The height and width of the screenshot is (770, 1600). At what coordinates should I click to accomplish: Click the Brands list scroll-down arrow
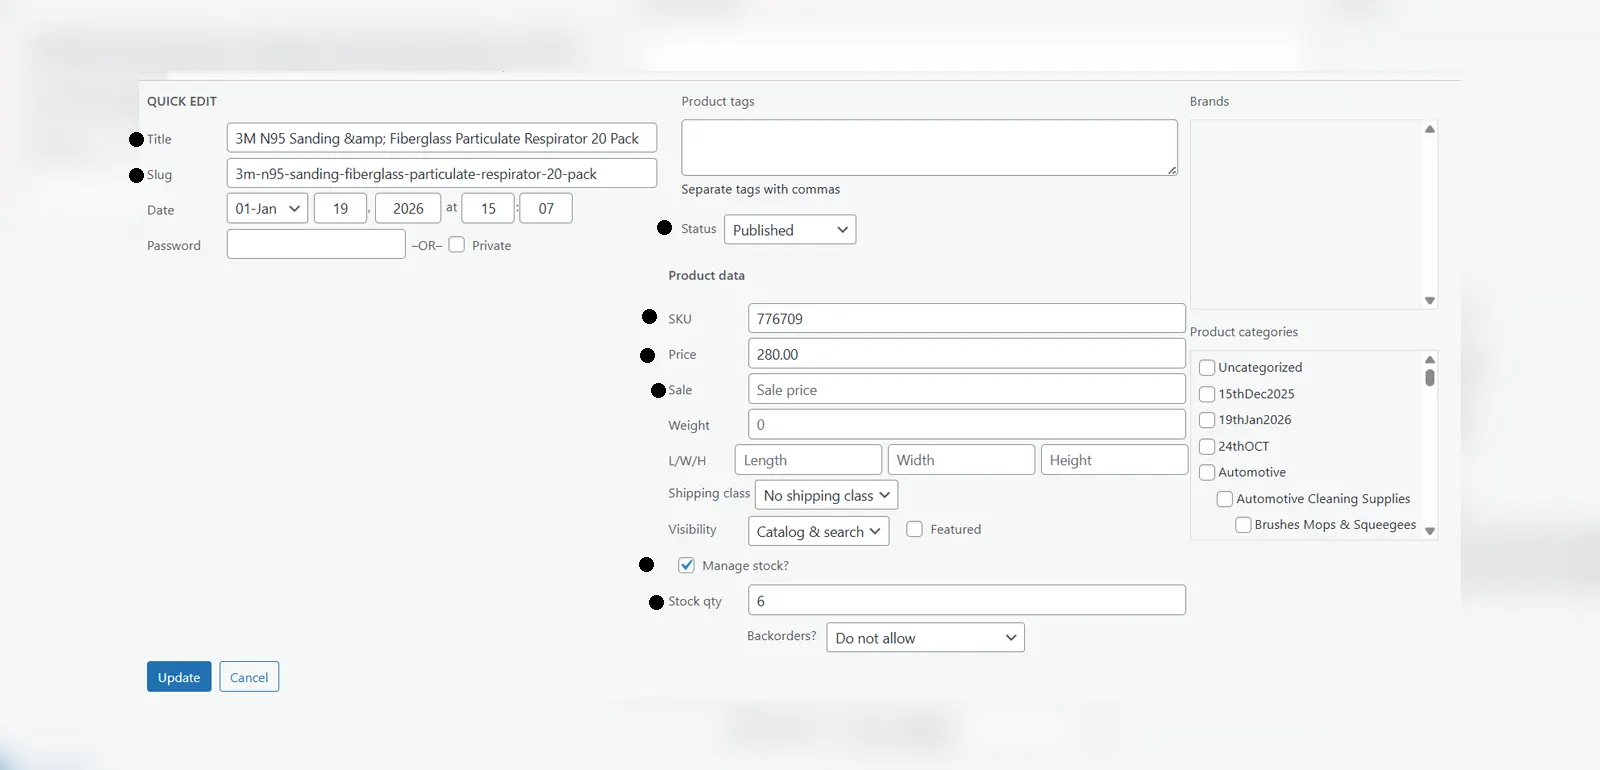pos(1430,300)
